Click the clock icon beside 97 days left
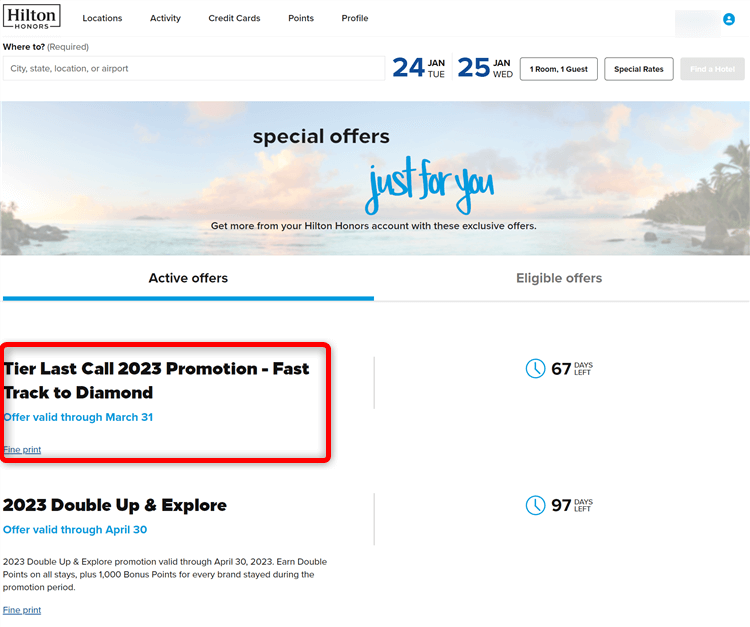The width and height of the screenshot is (750, 627). 535,505
